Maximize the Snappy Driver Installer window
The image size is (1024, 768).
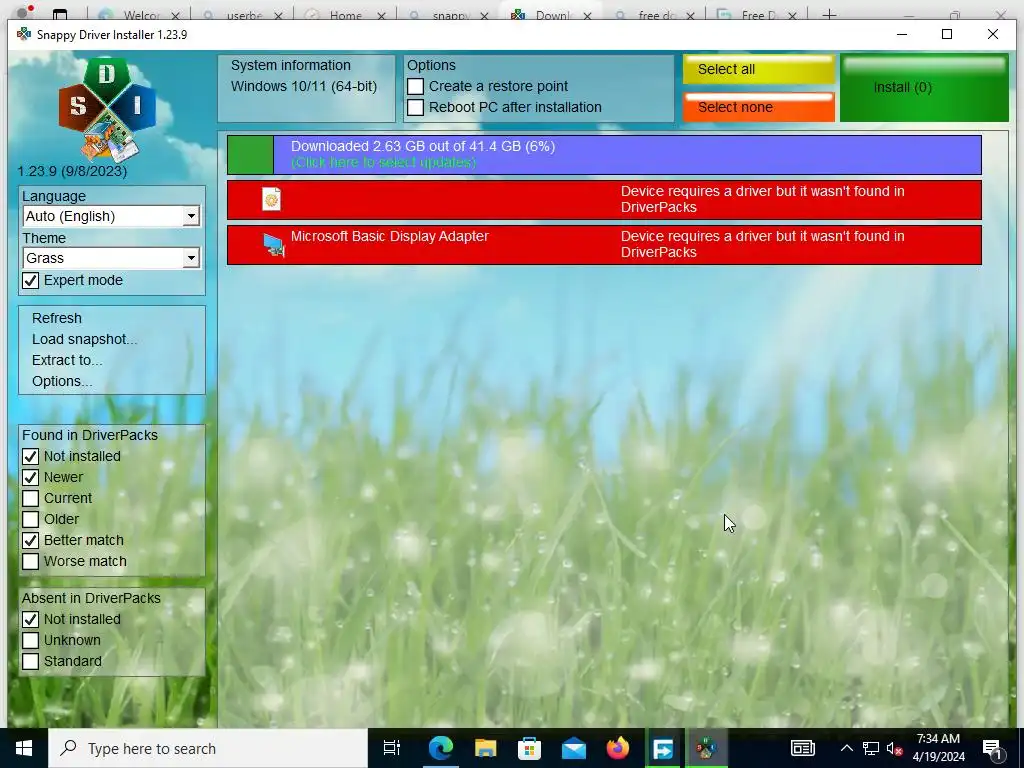(x=947, y=34)
